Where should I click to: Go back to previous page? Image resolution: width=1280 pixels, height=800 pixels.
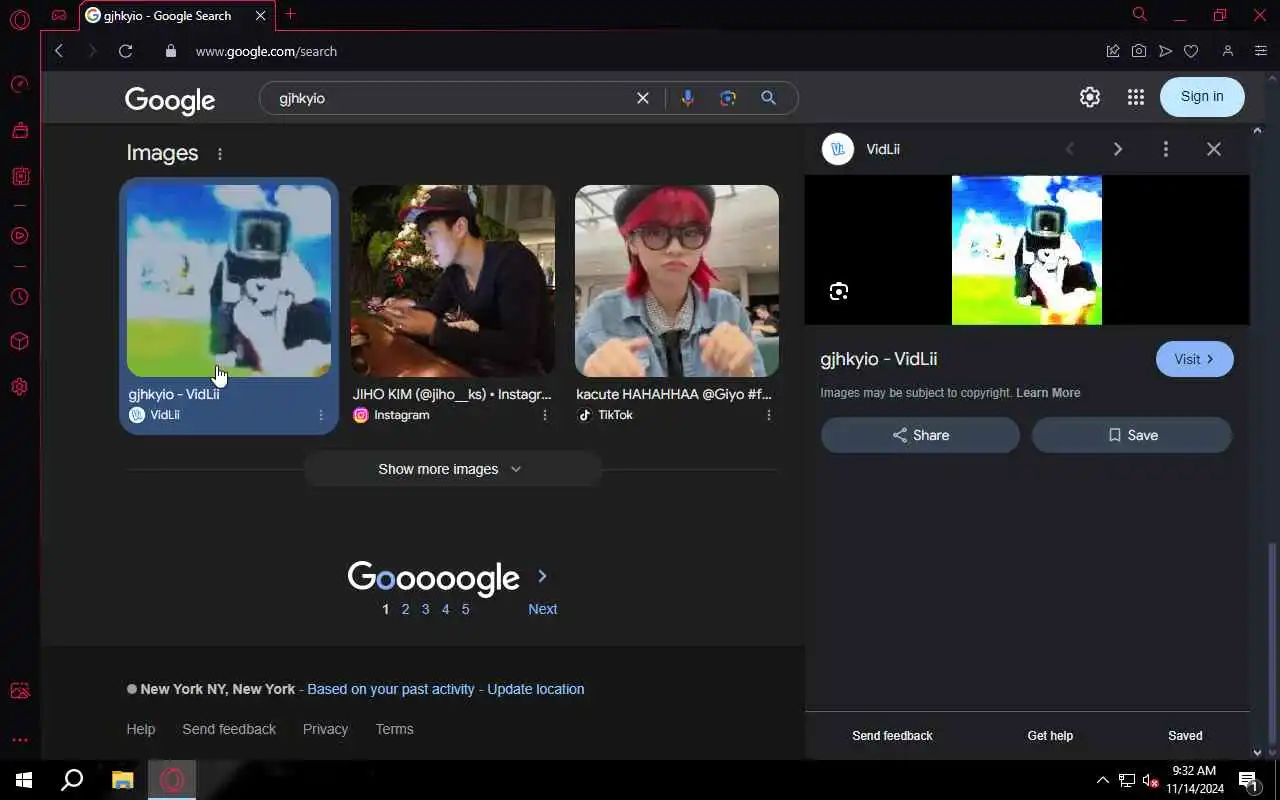pyautogui.click(x=59, y=51)
